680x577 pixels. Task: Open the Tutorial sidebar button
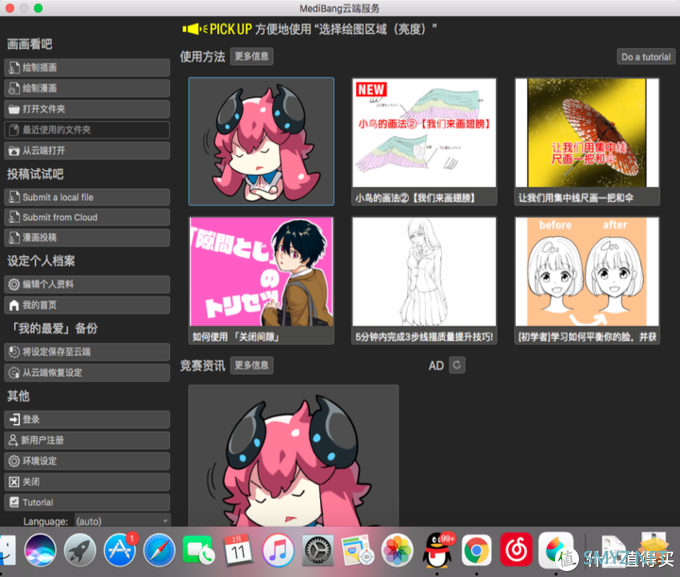(87, 502)
